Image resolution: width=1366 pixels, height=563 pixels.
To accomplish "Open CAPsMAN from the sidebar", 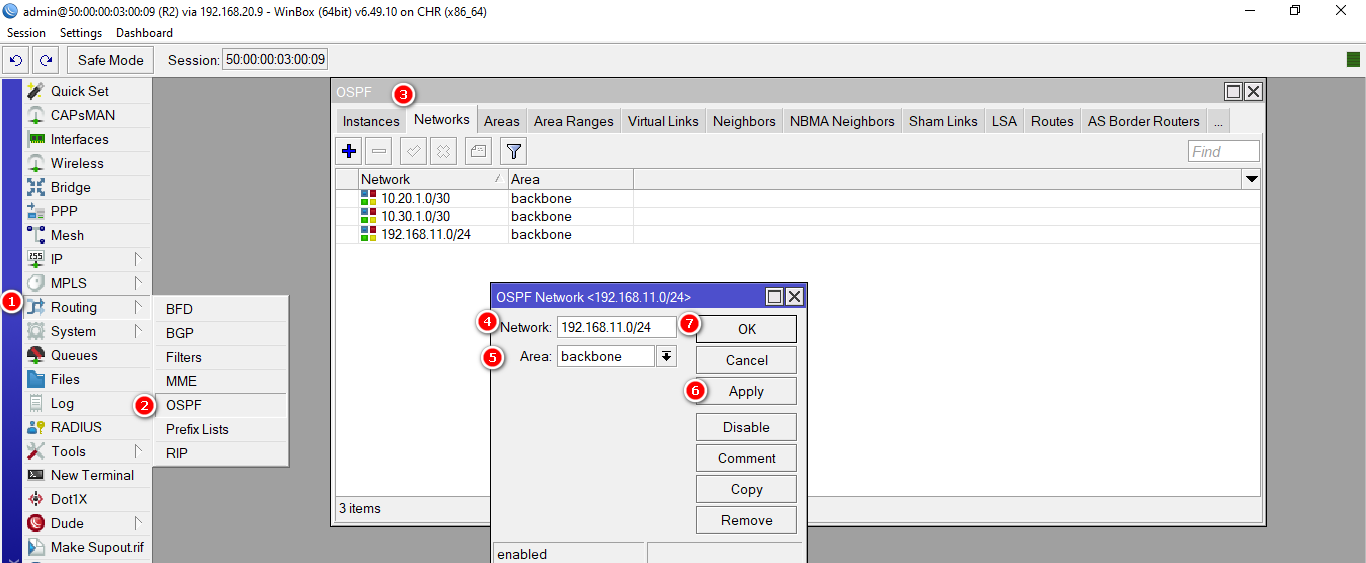I will tap(87, 115).
